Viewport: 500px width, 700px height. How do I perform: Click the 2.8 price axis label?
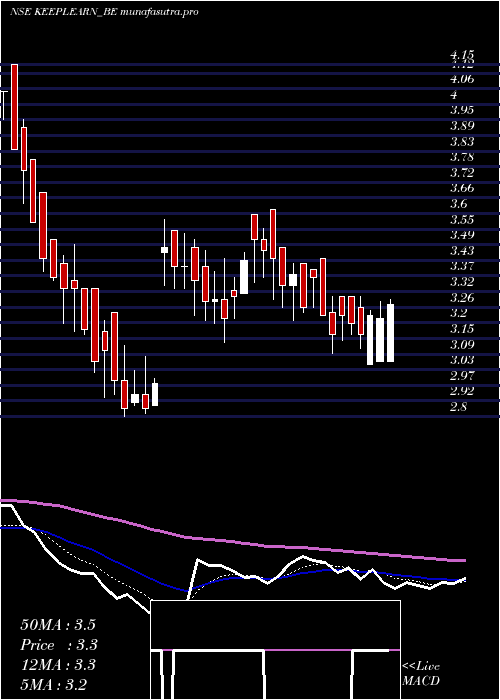[x=458, y=407]
